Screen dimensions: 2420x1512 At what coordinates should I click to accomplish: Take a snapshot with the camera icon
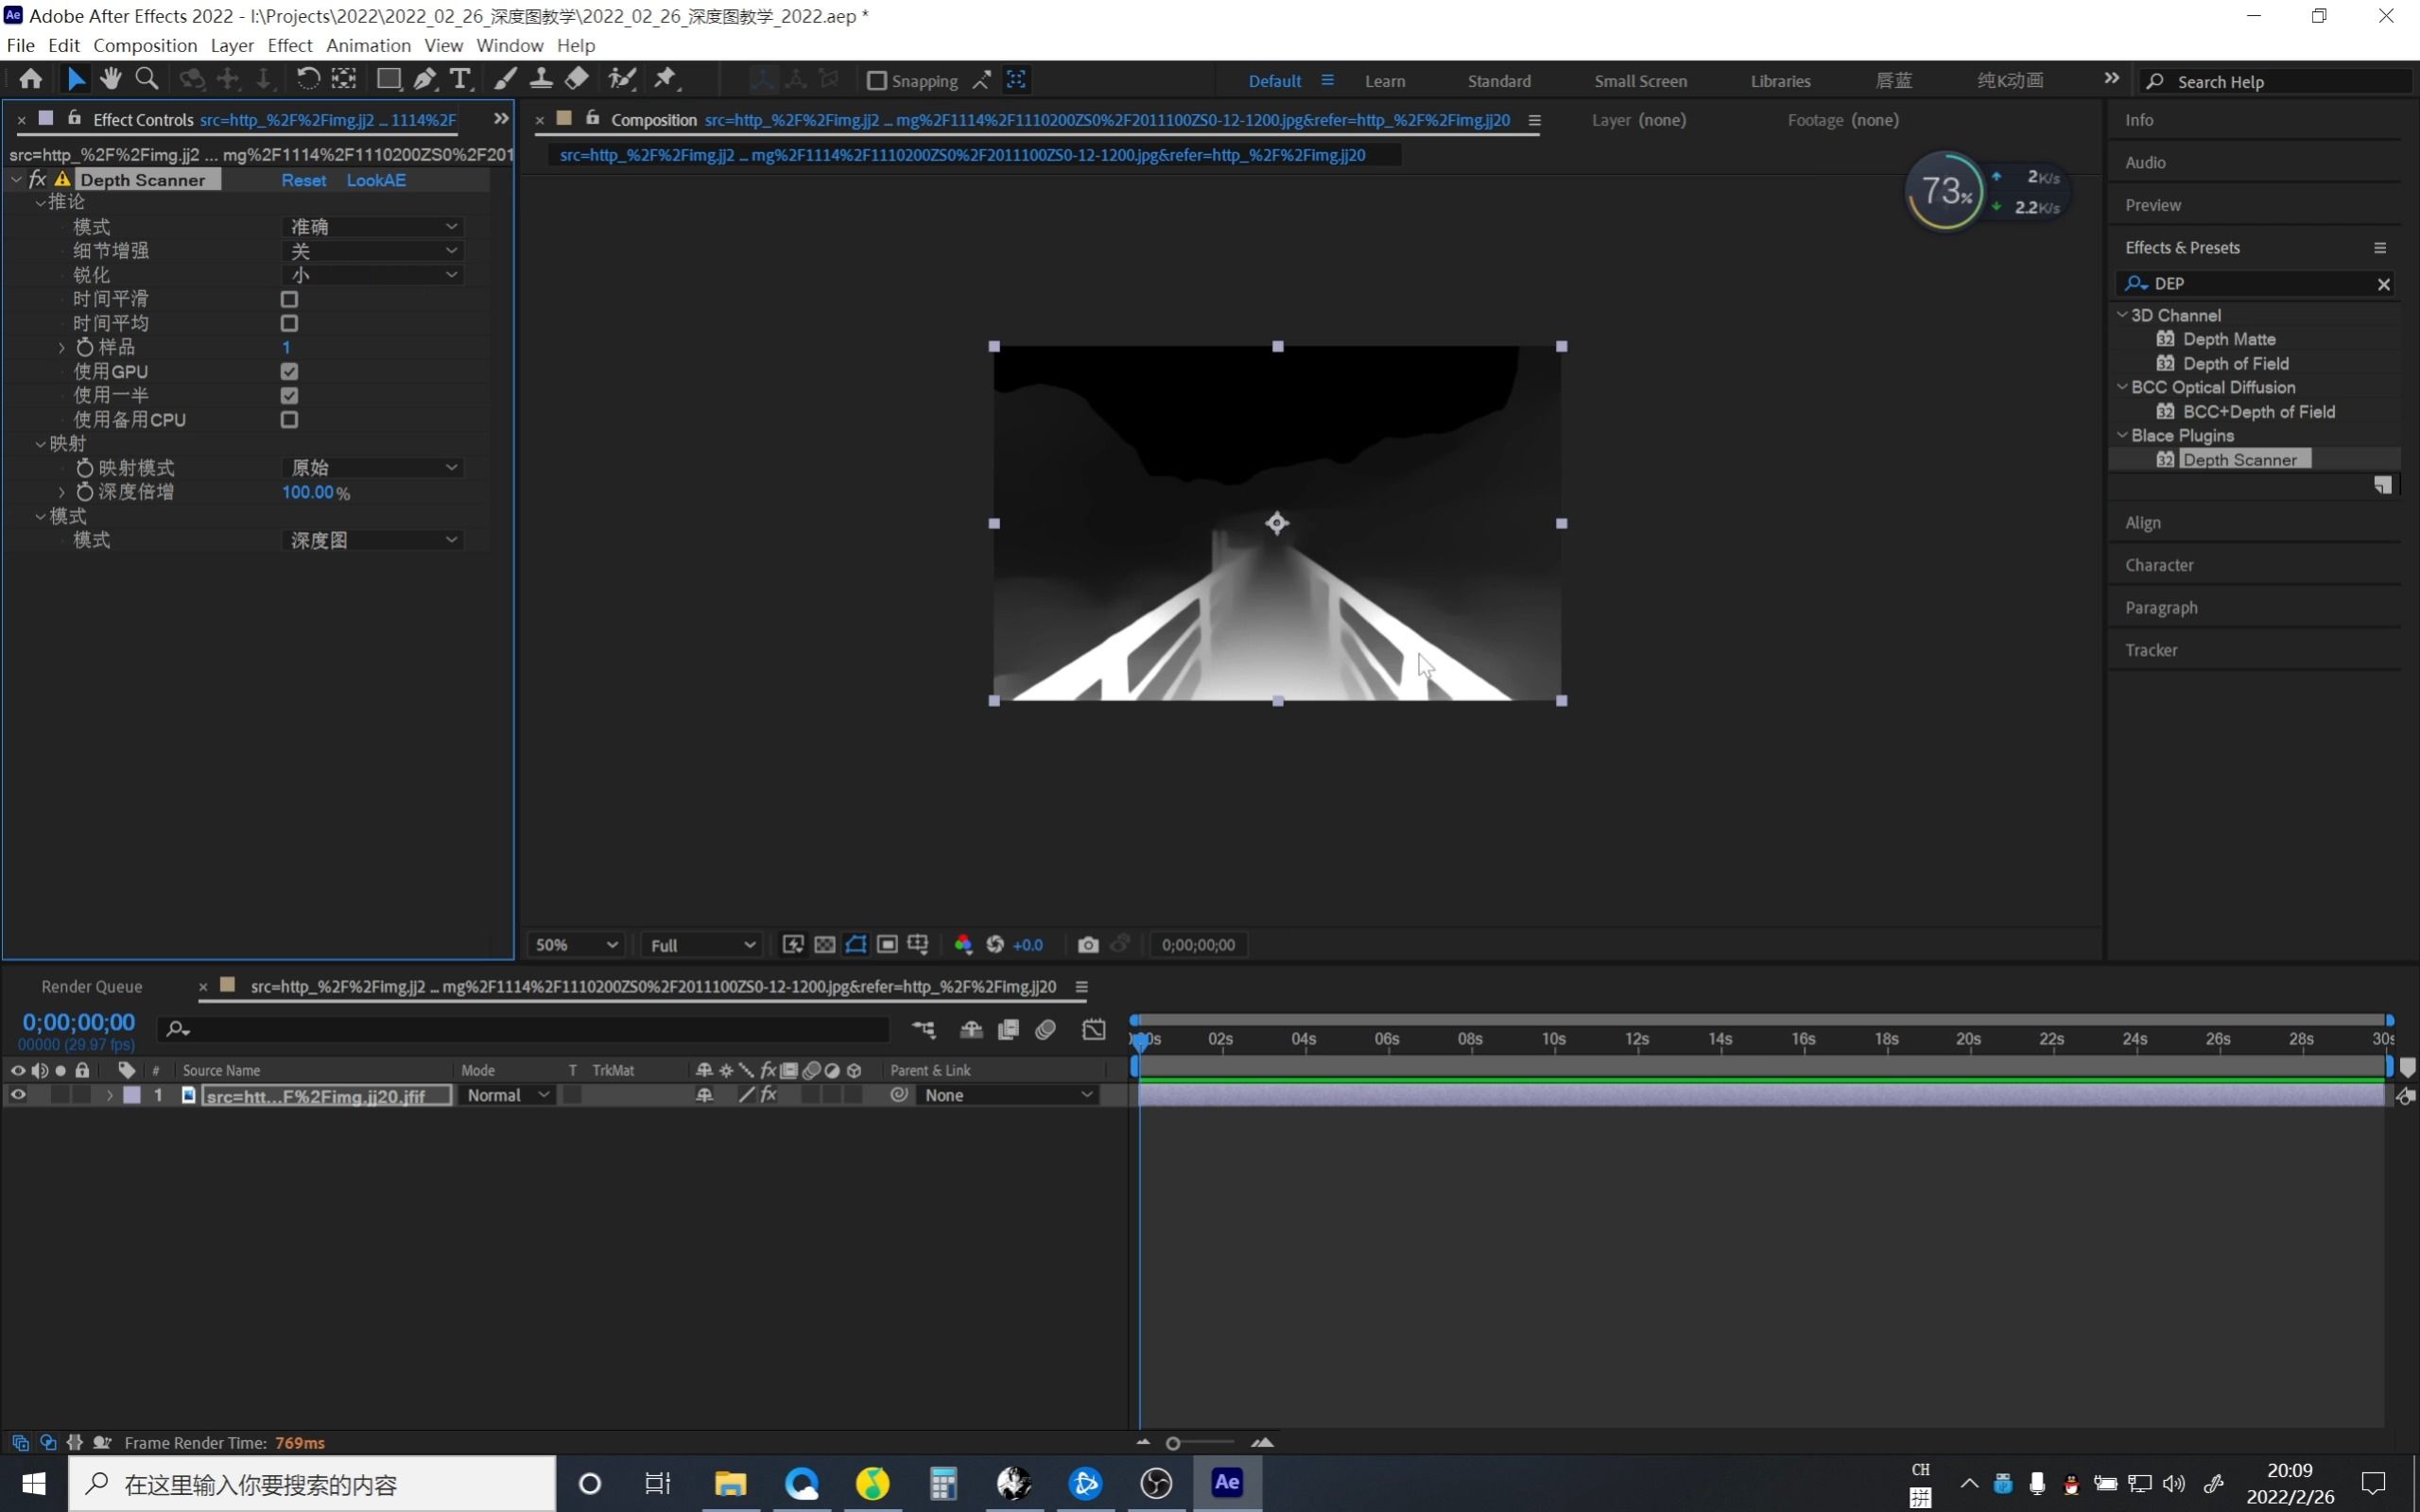pos(1088,944)
